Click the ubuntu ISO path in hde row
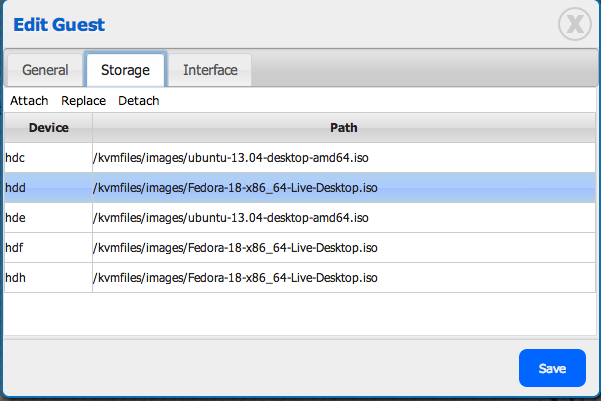601x401 pixels. click(230, 217)
